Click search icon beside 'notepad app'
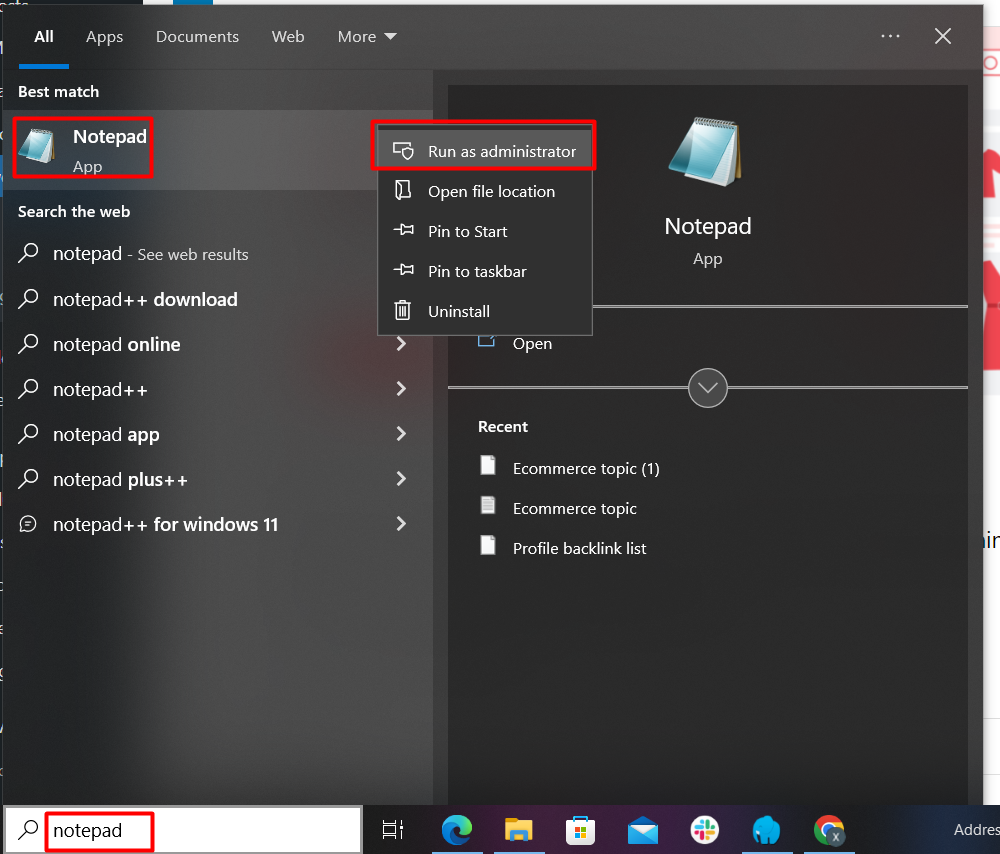The image size is (1000, 854). pyautogui.click(x=28, y=434)
